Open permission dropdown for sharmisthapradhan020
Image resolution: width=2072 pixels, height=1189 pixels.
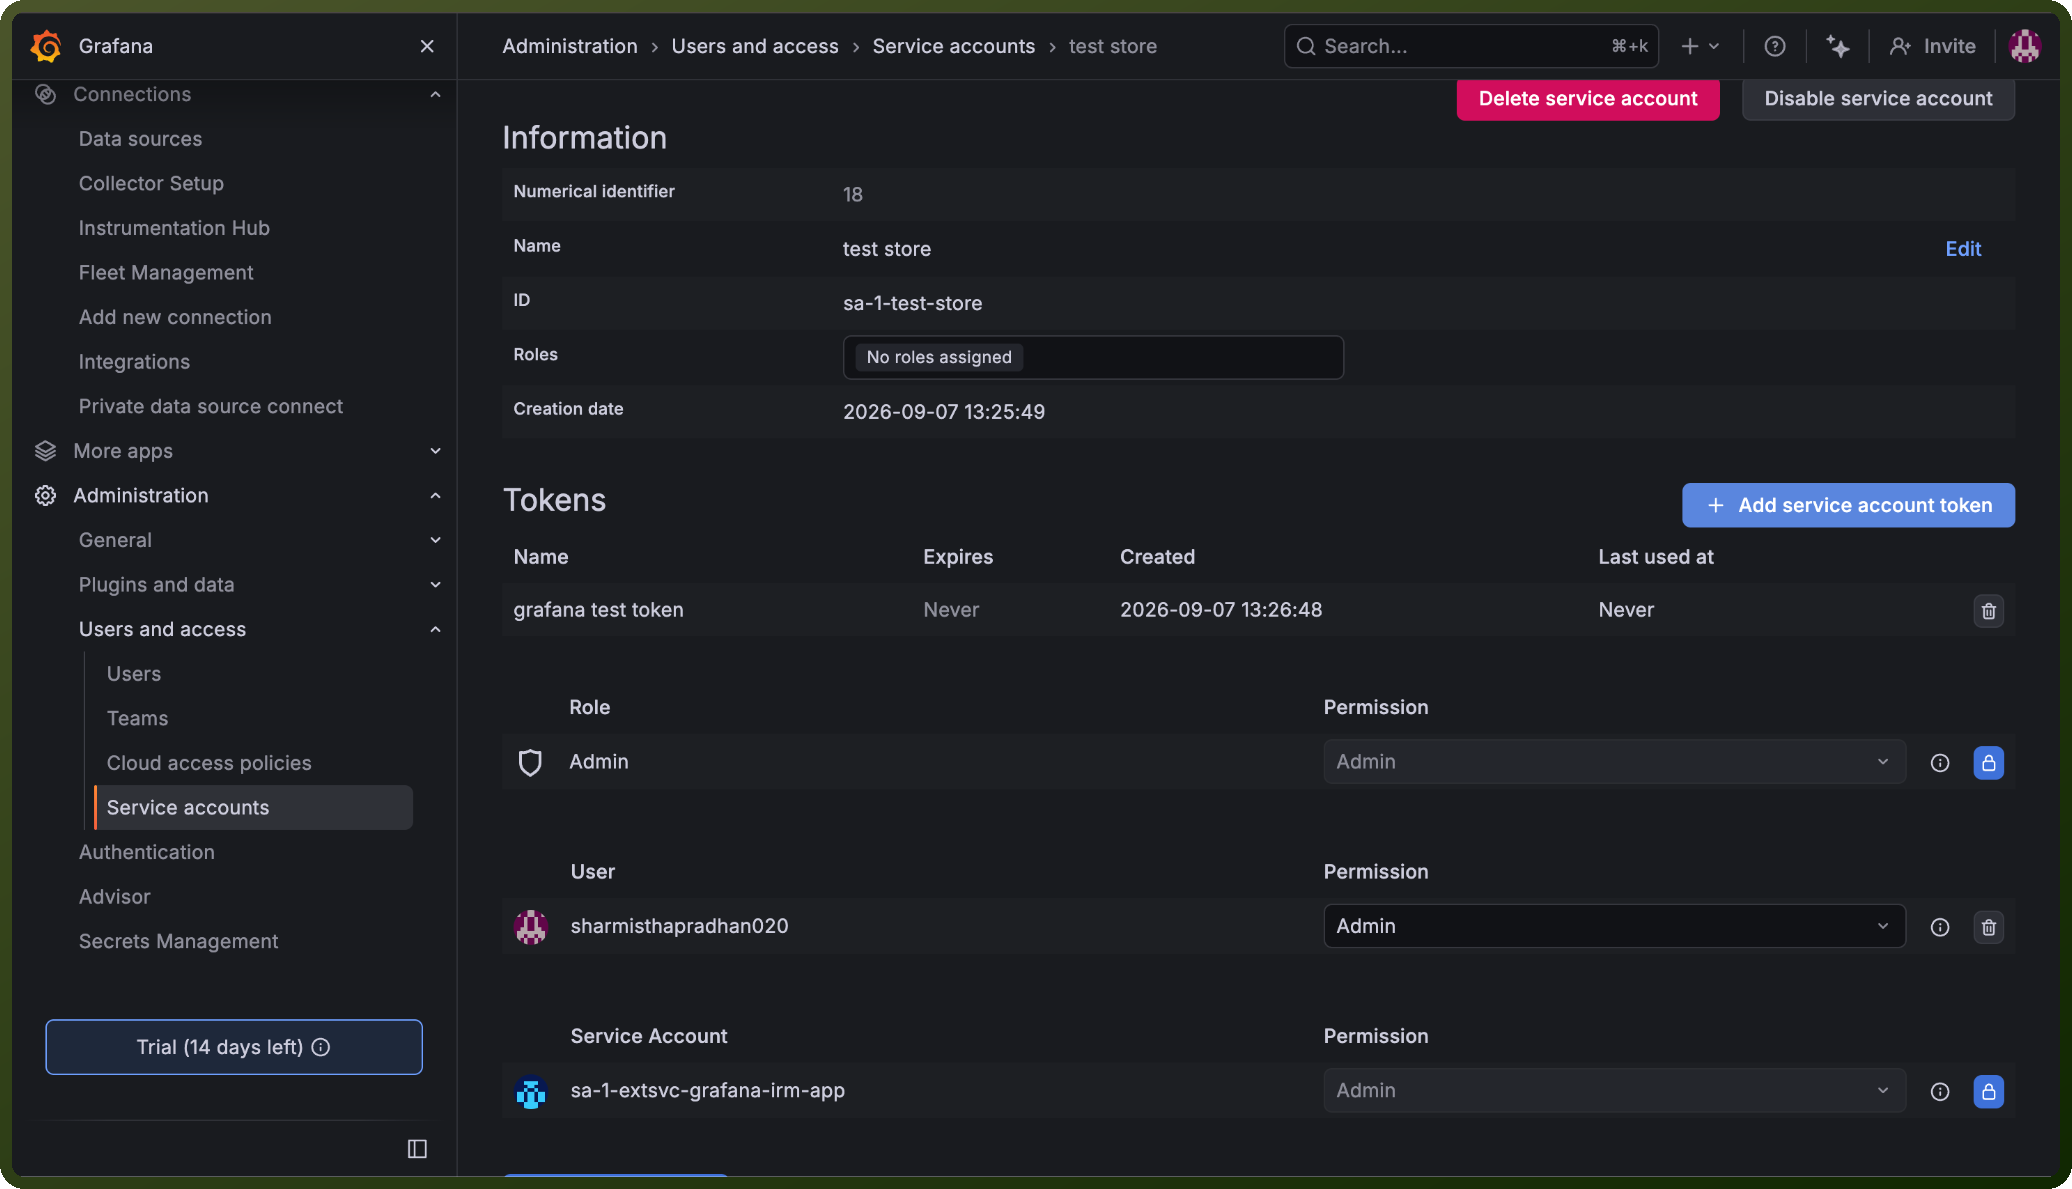[x=1614, y=926]
